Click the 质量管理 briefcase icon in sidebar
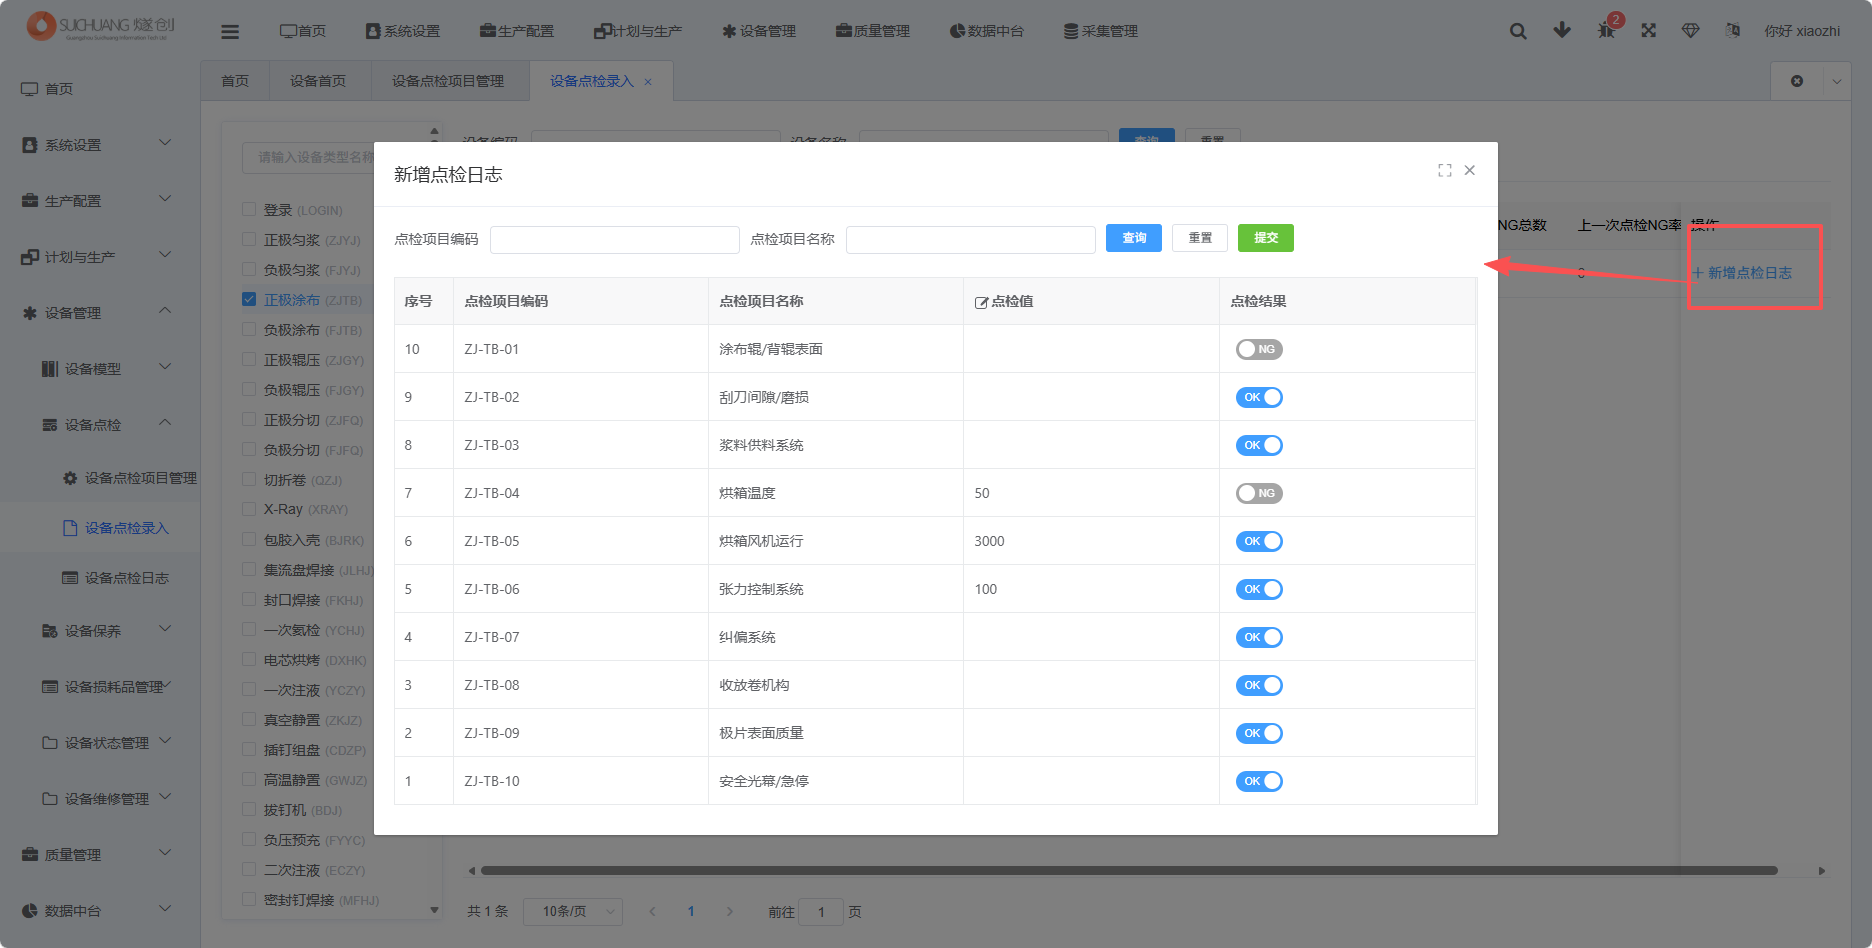Screen dimensions: 1872x948 click(30, 855)
